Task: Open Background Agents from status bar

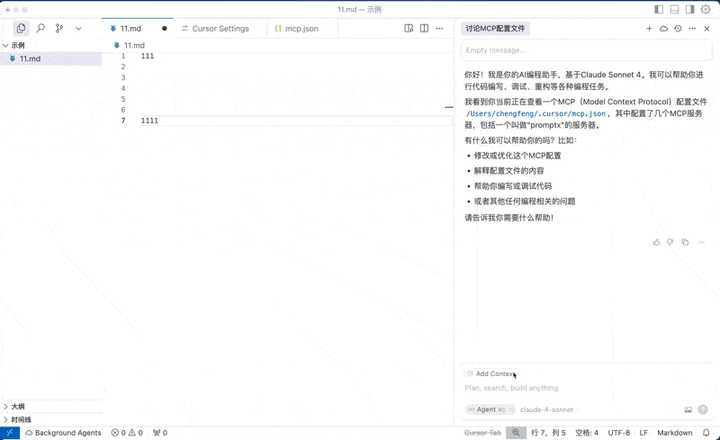Action: click(62, 433)
